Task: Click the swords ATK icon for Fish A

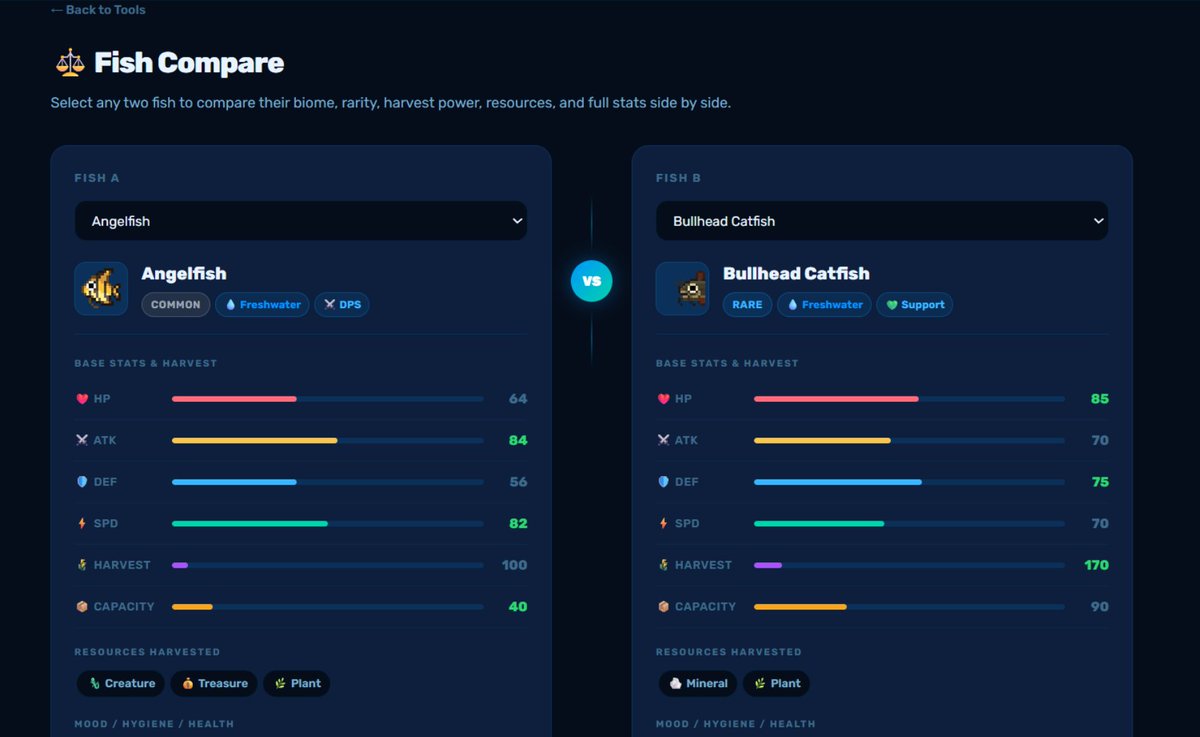Action: pos(82,440)
